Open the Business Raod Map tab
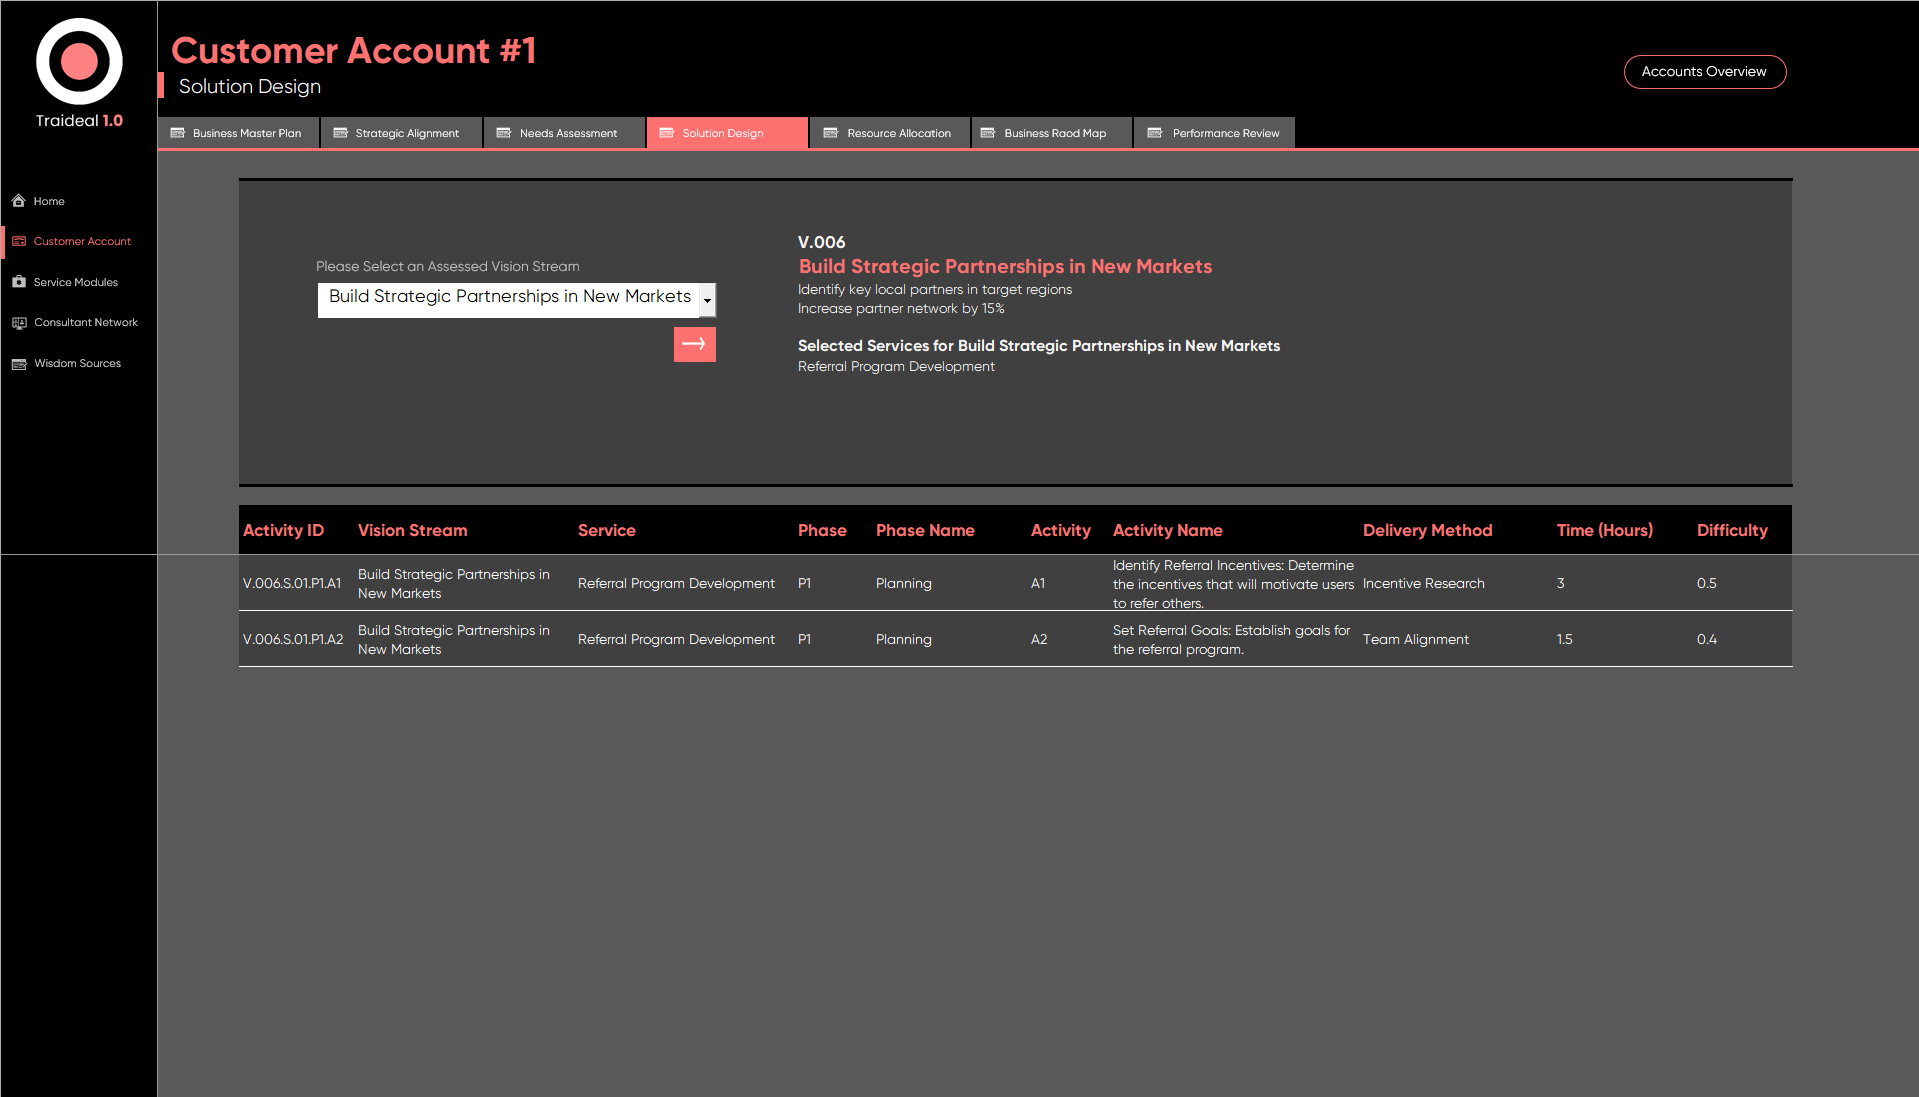The width and height of the screenshot is (1919, 1097). tap(1051, 133)
